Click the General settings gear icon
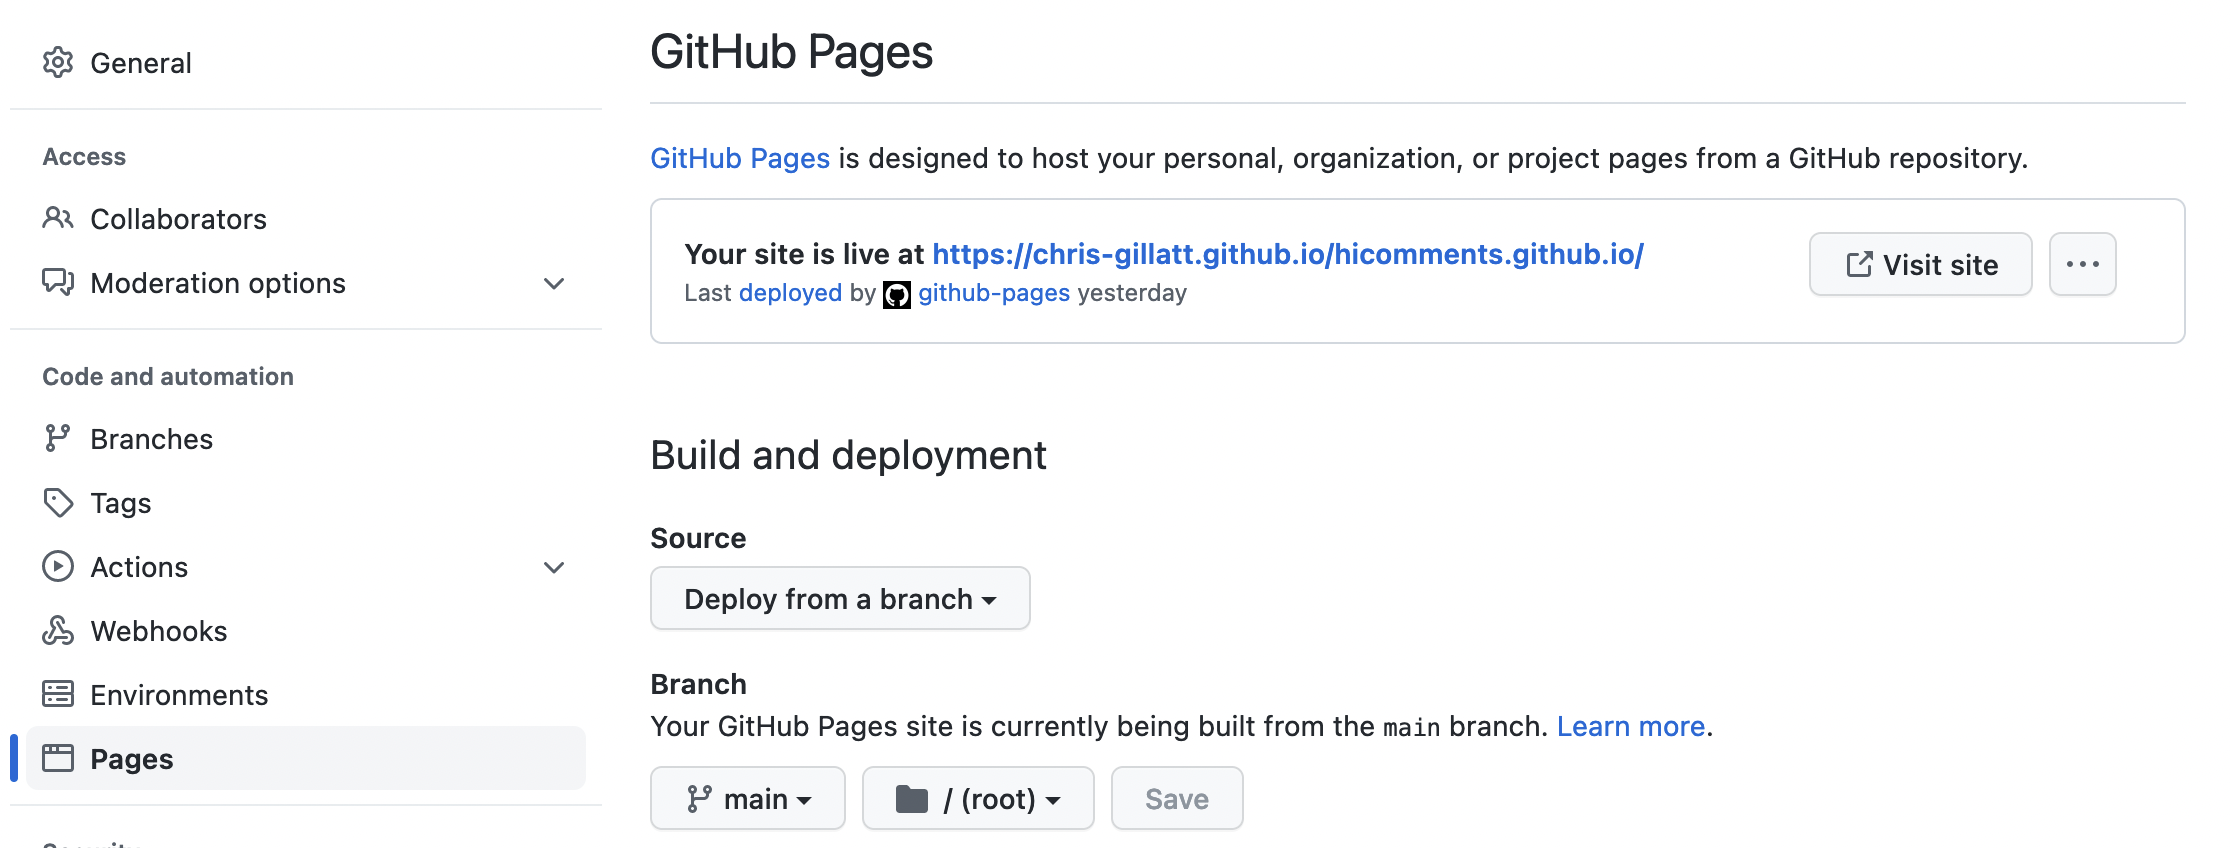 tap(58, 63)
